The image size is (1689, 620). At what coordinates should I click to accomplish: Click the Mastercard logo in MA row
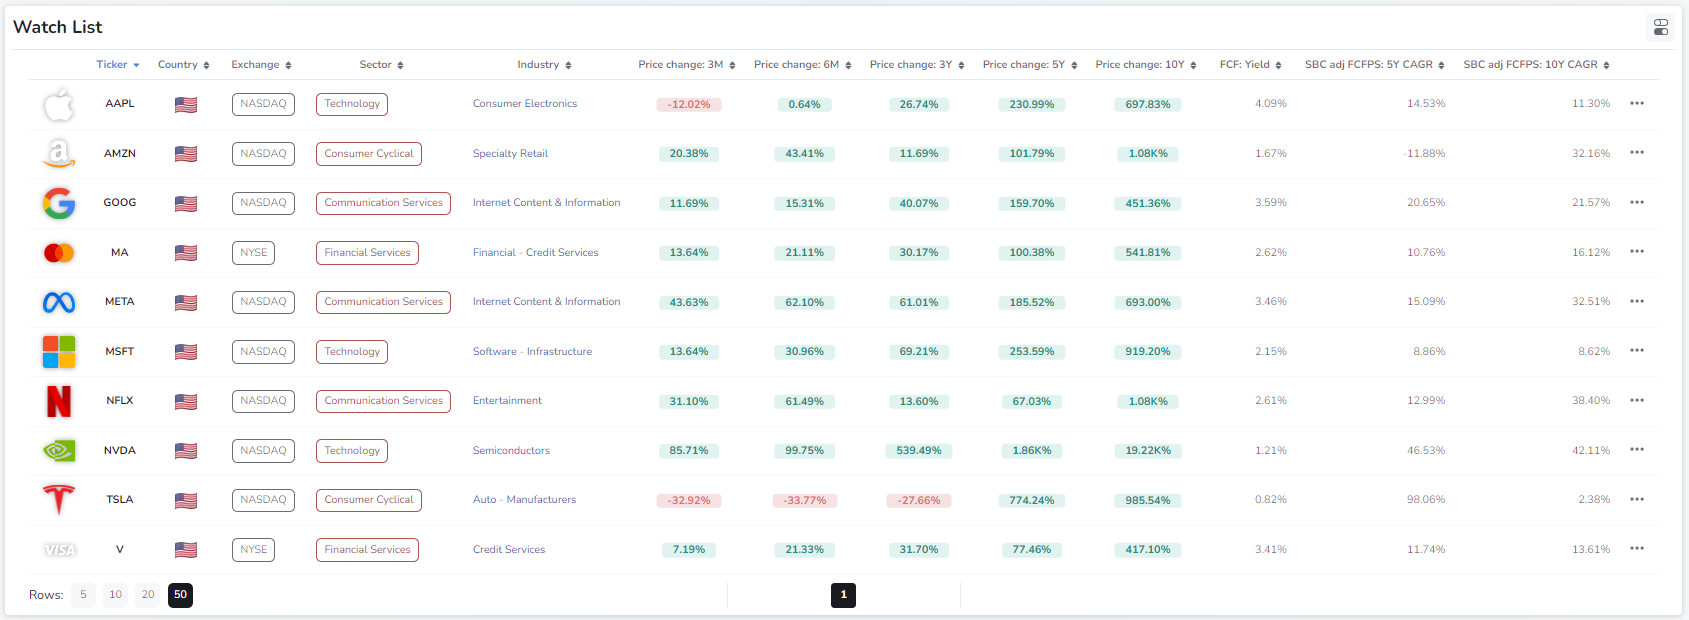pos(59,253)
